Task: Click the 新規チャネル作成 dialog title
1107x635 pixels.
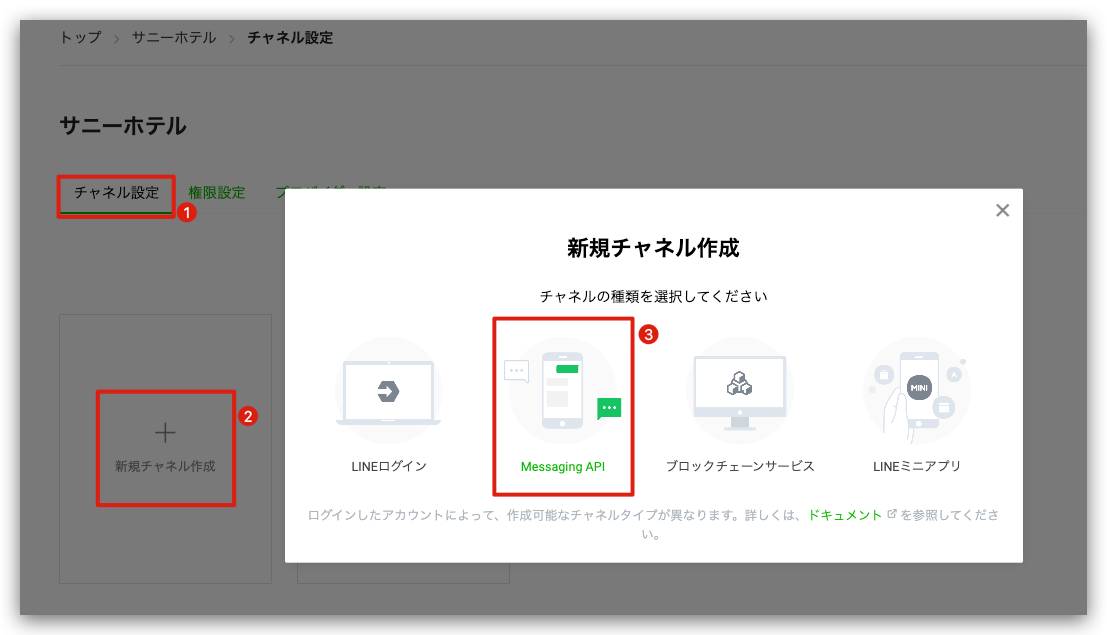Action: 653,248
